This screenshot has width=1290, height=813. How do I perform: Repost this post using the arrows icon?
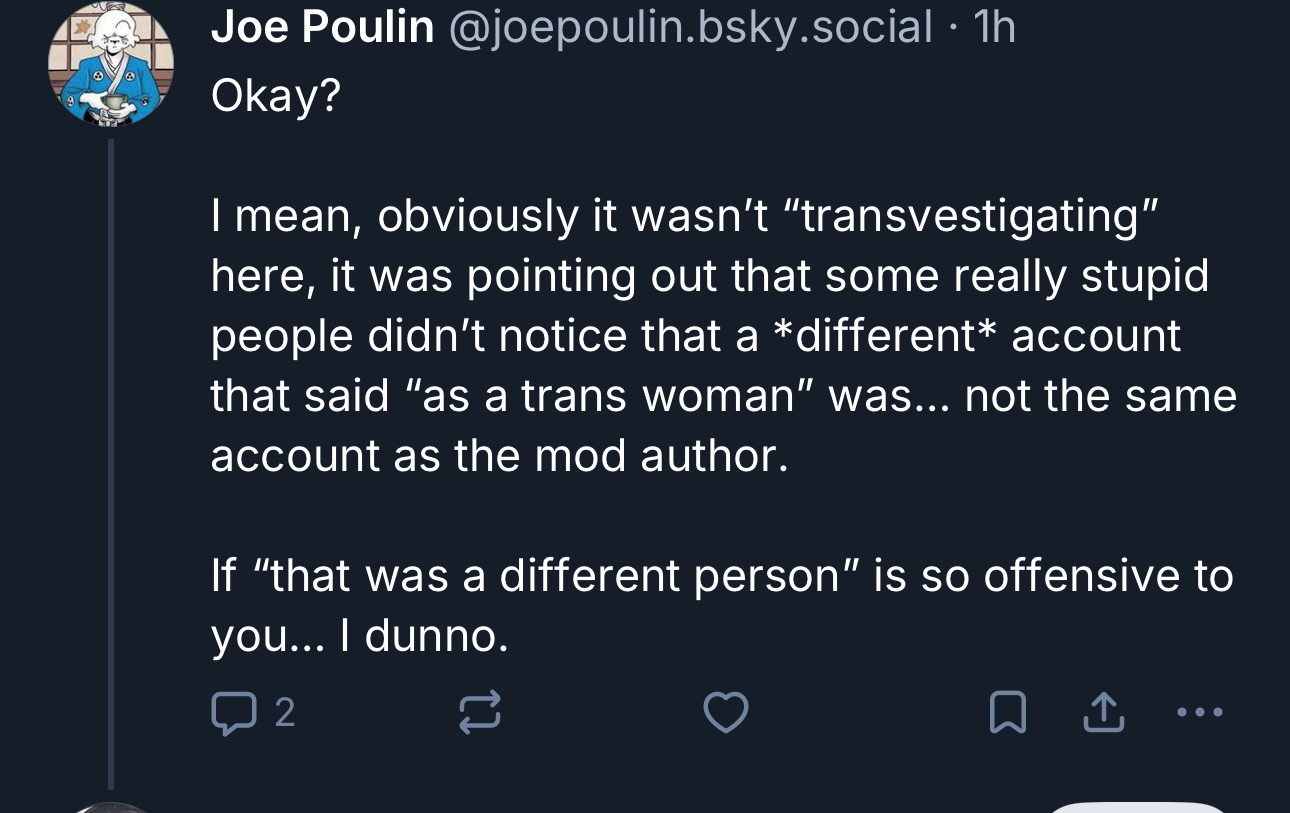pos(479,713)
